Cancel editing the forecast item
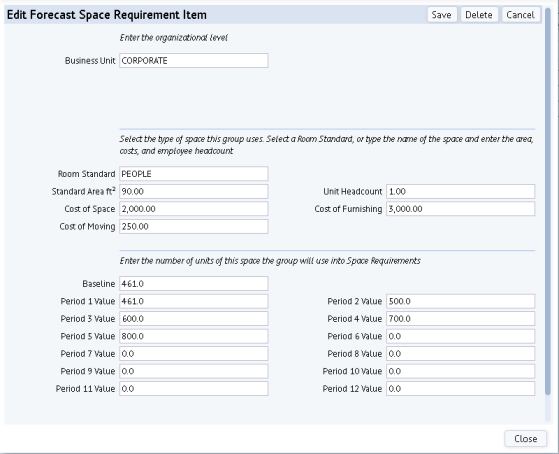The width and height of the screenshot is (559, 454). [x=520, y=15]
